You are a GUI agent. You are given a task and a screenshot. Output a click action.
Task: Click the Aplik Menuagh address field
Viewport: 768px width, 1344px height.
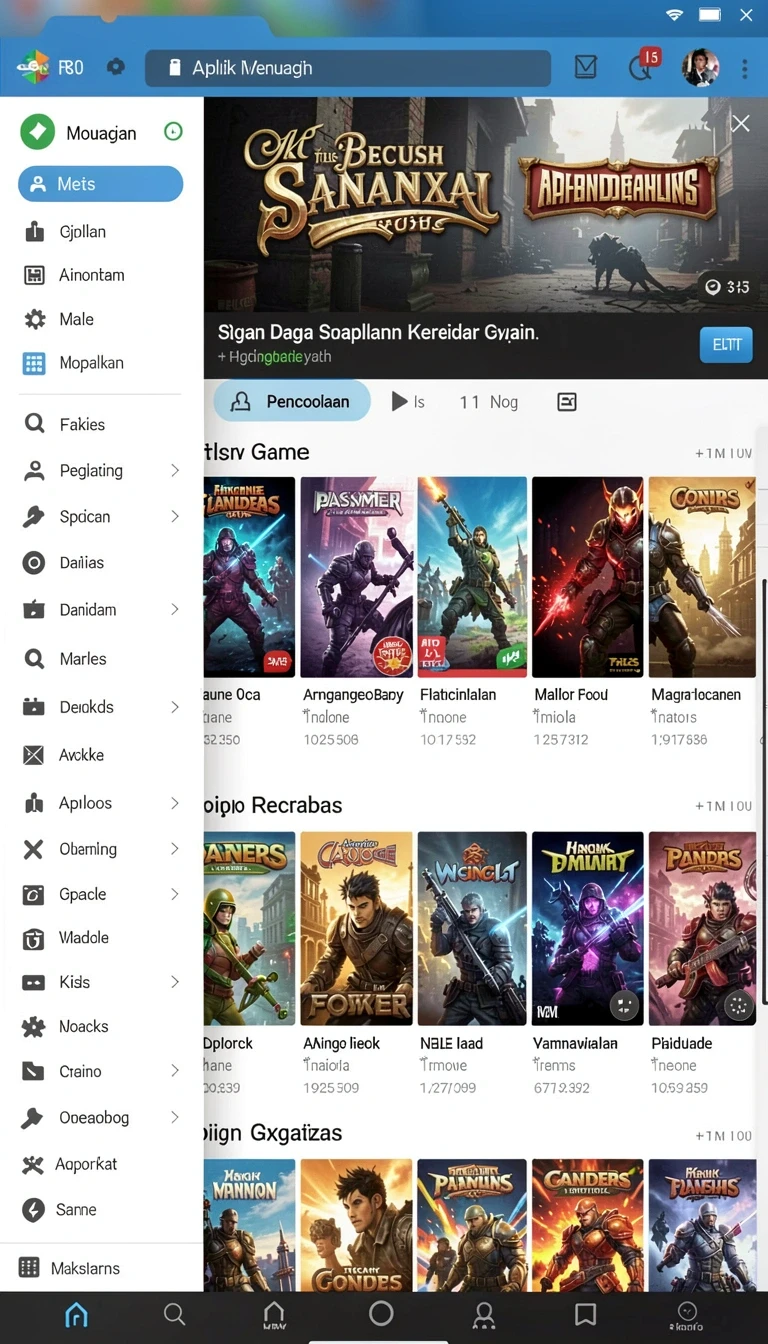348,68
